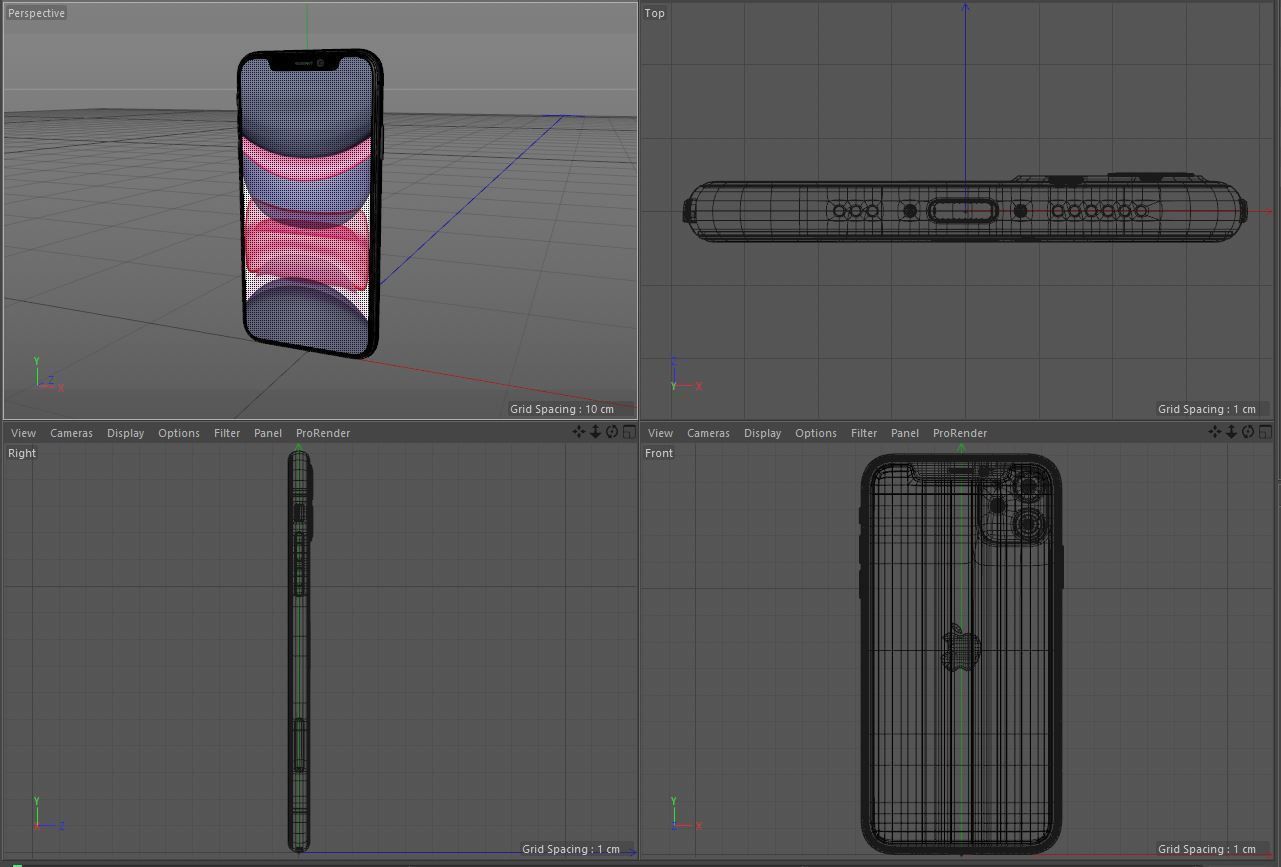Click the axis gizmo in the Top viewport
Image resolution: width=1281 pixels, height=867 pixels.
click(685, 375)
